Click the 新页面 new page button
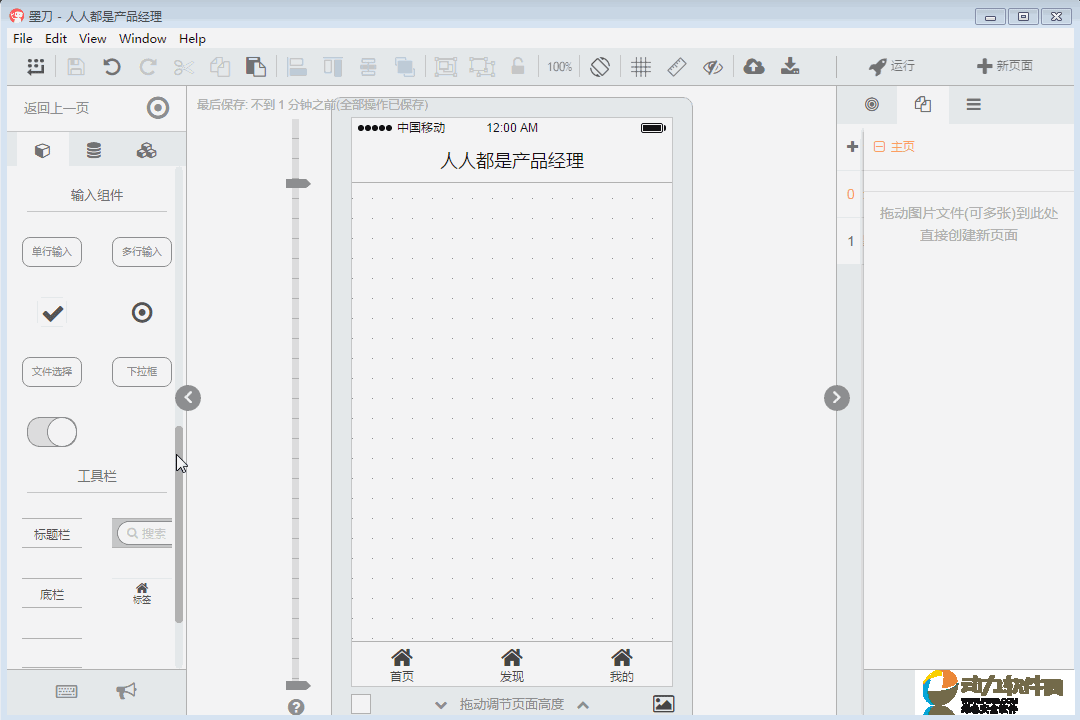 (x=1005, y=66)
